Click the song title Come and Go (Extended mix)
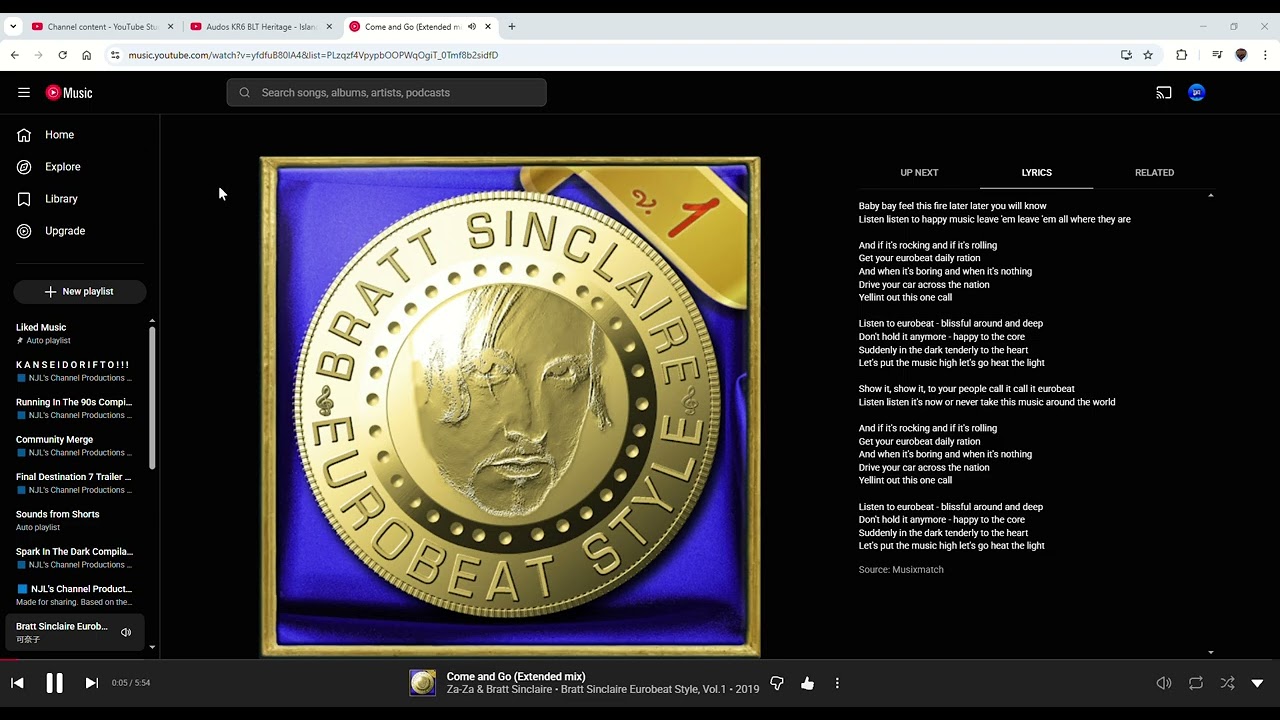1280x720 pixels. pyautogui.click(x=516, y=677)
